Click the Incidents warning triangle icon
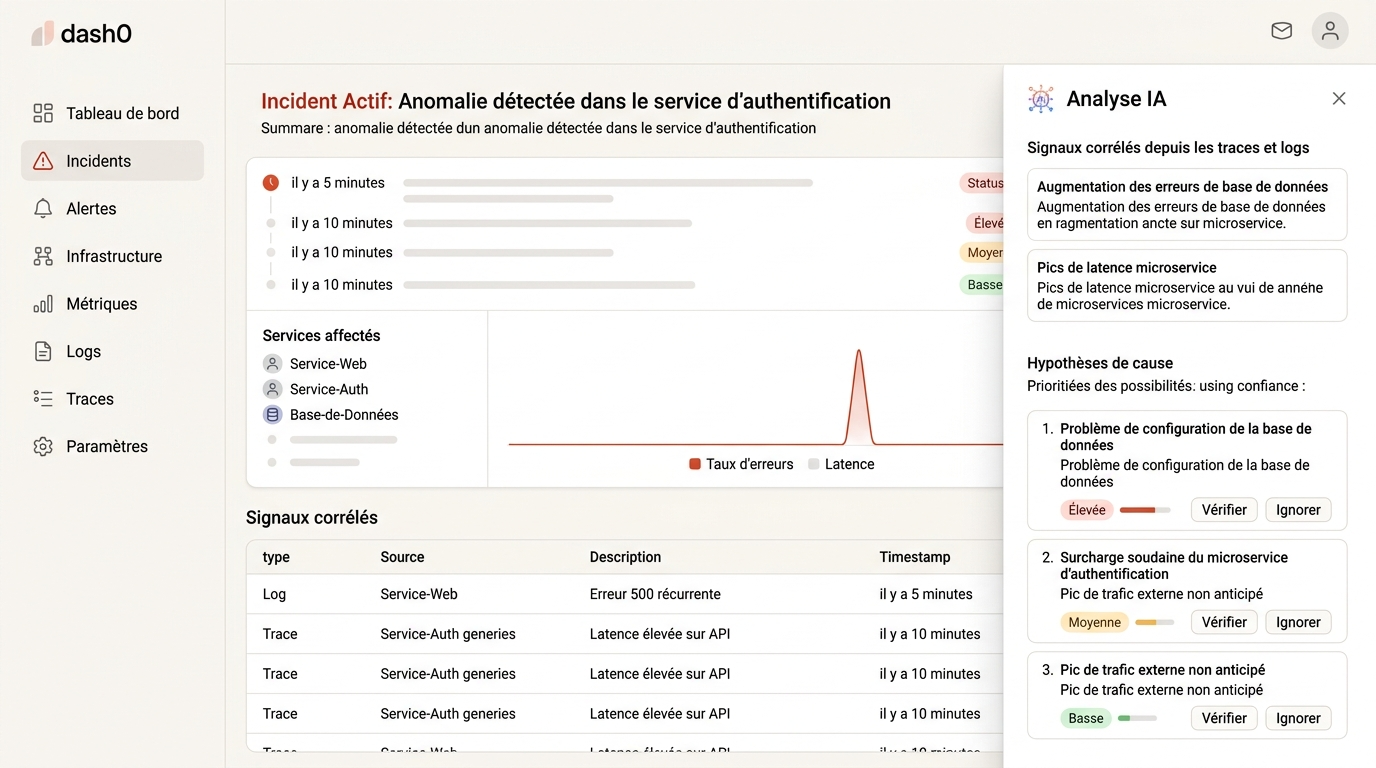Viewport: 1376px width, 768px height. [x=43, y=161]
